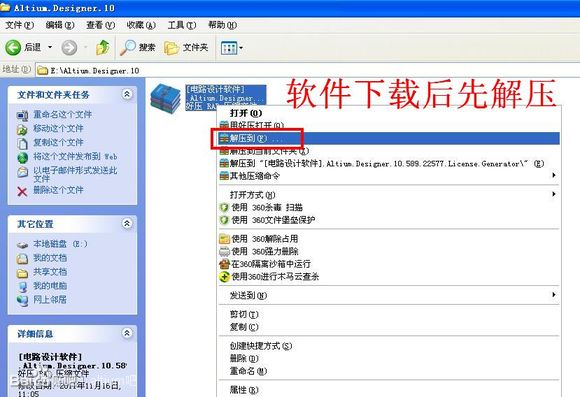Open the Back button history dropdown arrow

(50, 47)
